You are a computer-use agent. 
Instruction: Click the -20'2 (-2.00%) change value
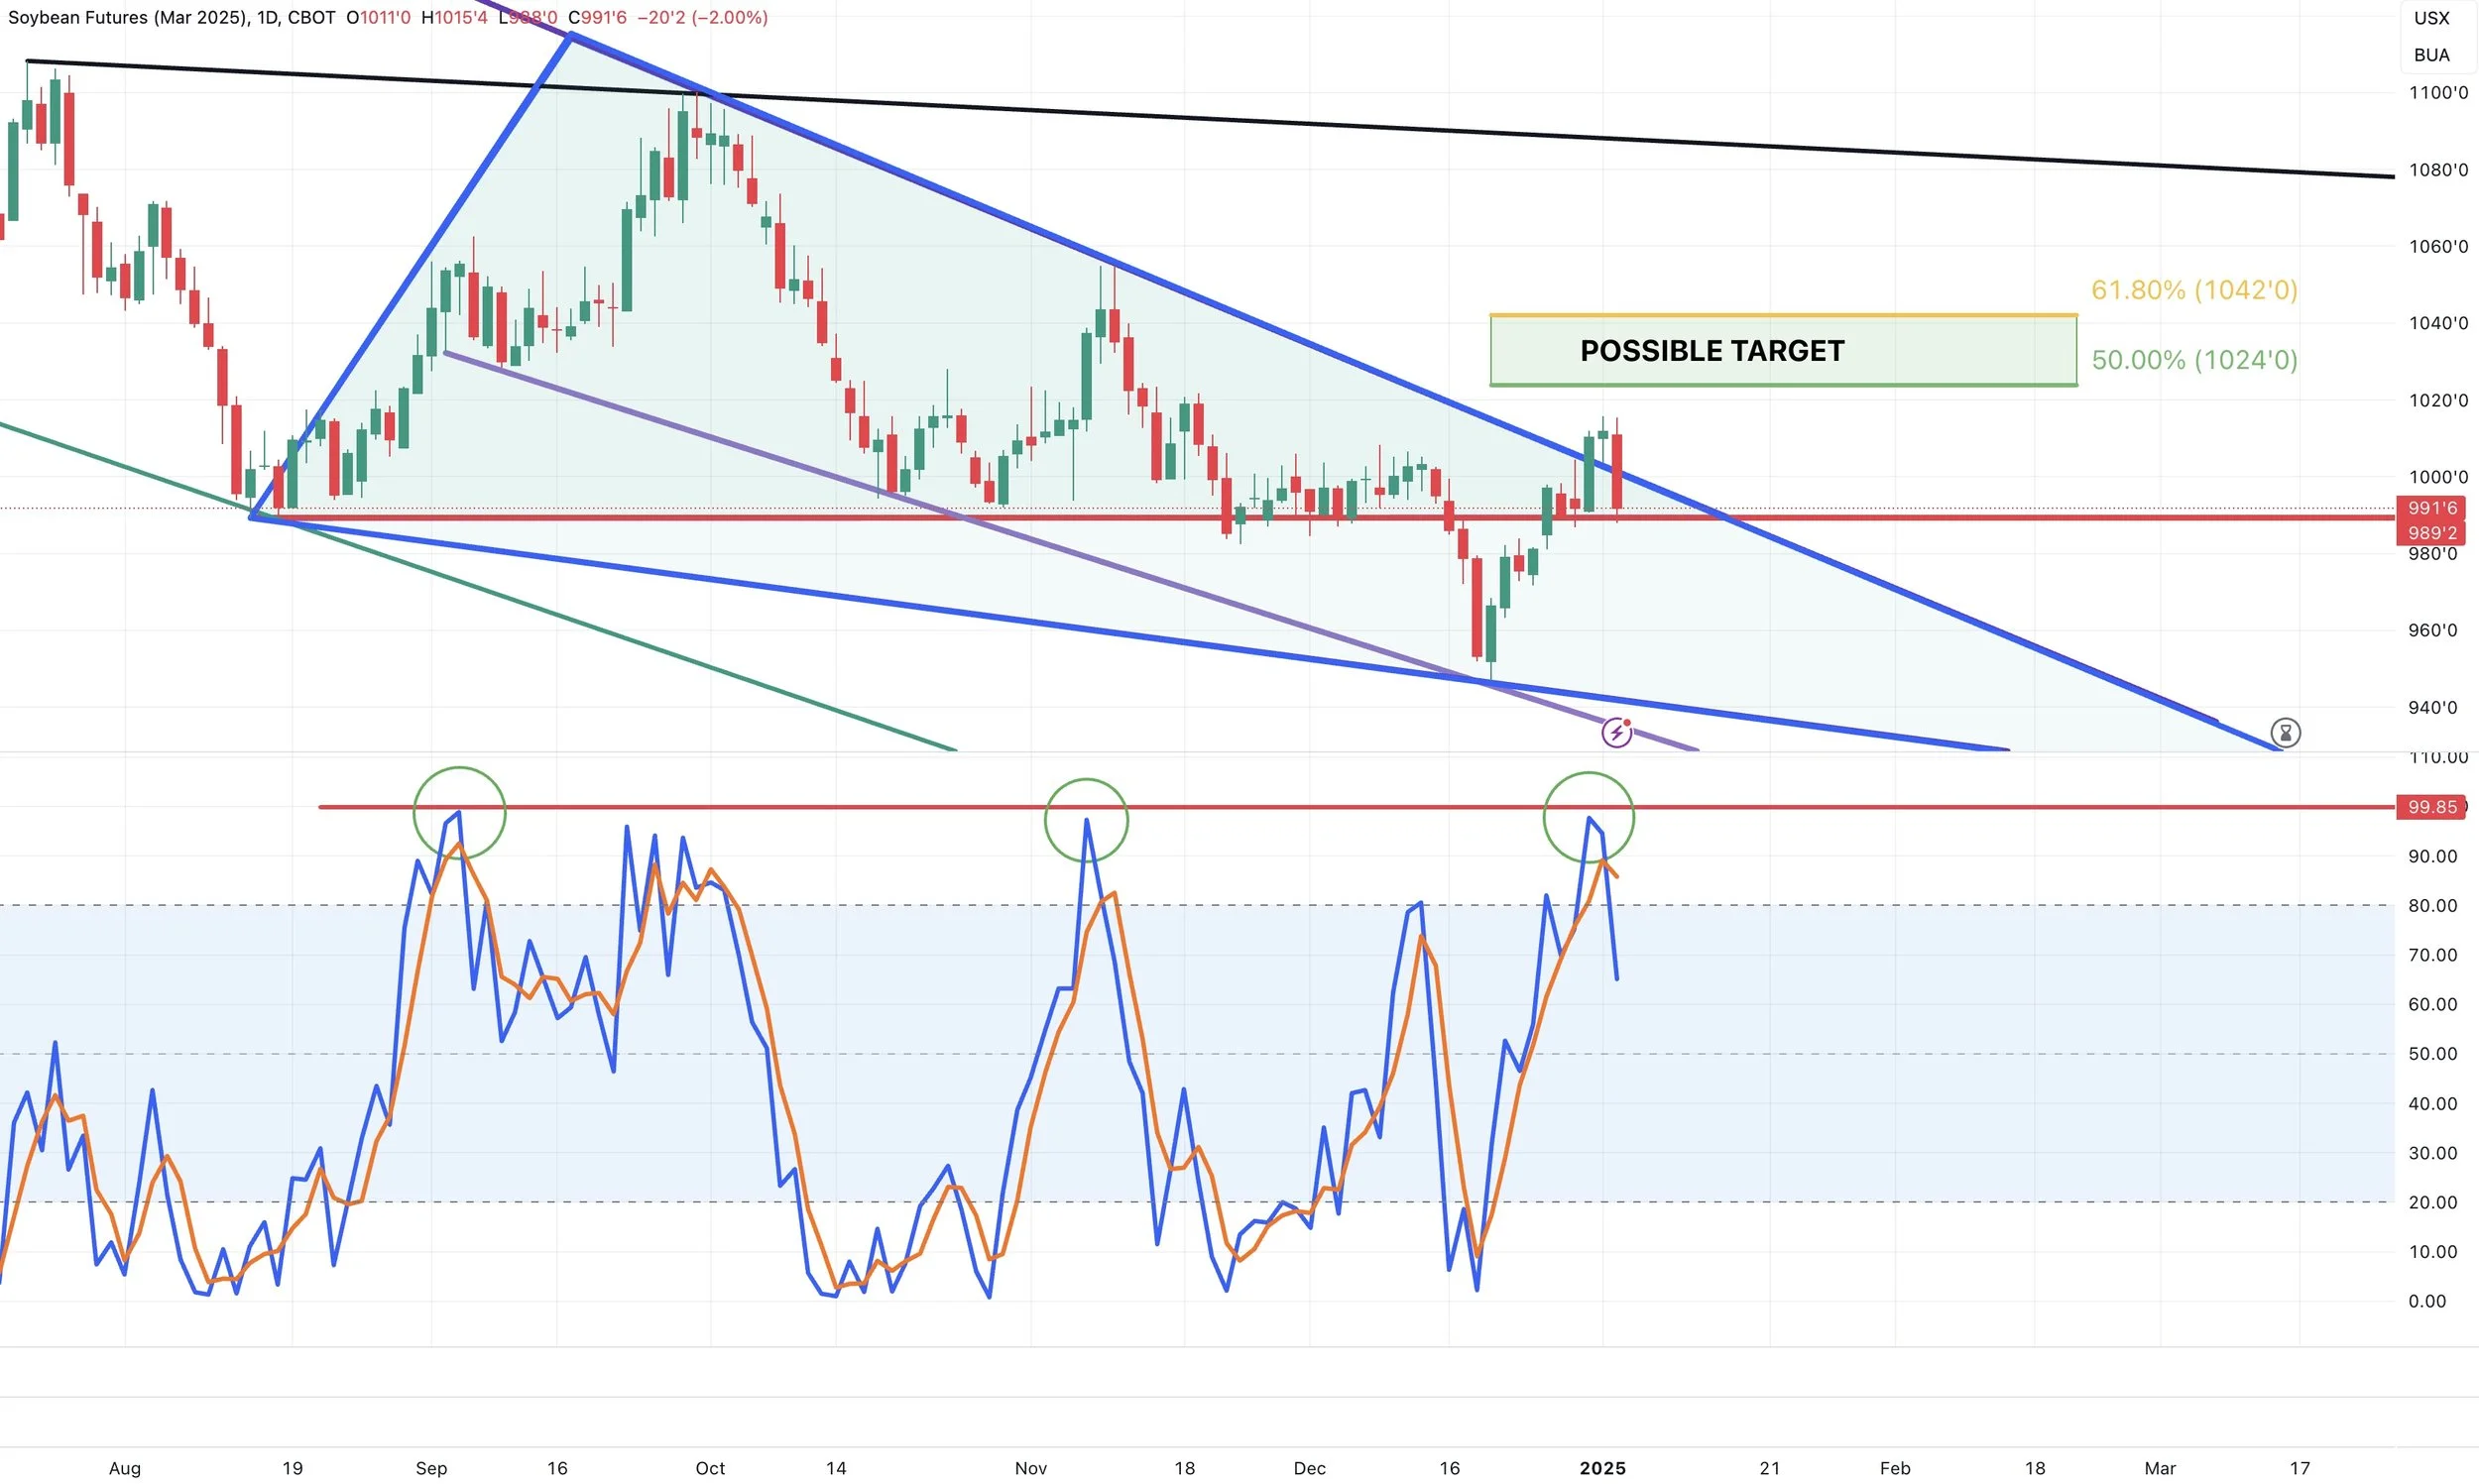tap(702, 17)
